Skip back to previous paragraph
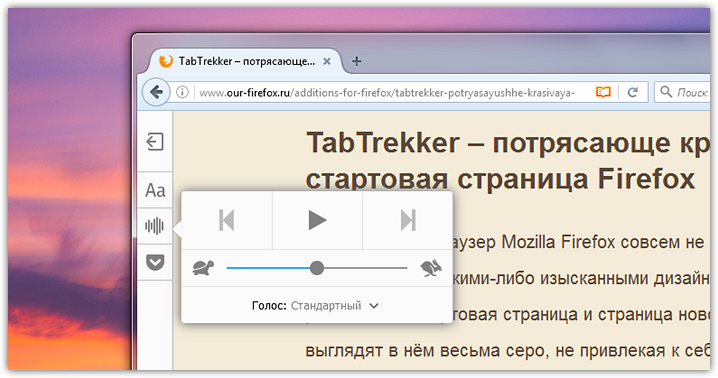Screen dimensions: 718x378 (227, 220)
